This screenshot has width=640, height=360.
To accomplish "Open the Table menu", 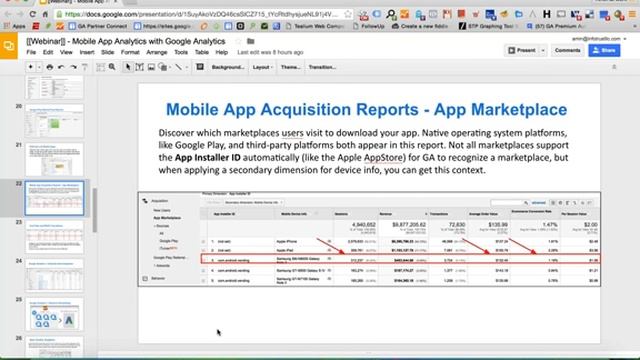I will (x=202, y=52).
